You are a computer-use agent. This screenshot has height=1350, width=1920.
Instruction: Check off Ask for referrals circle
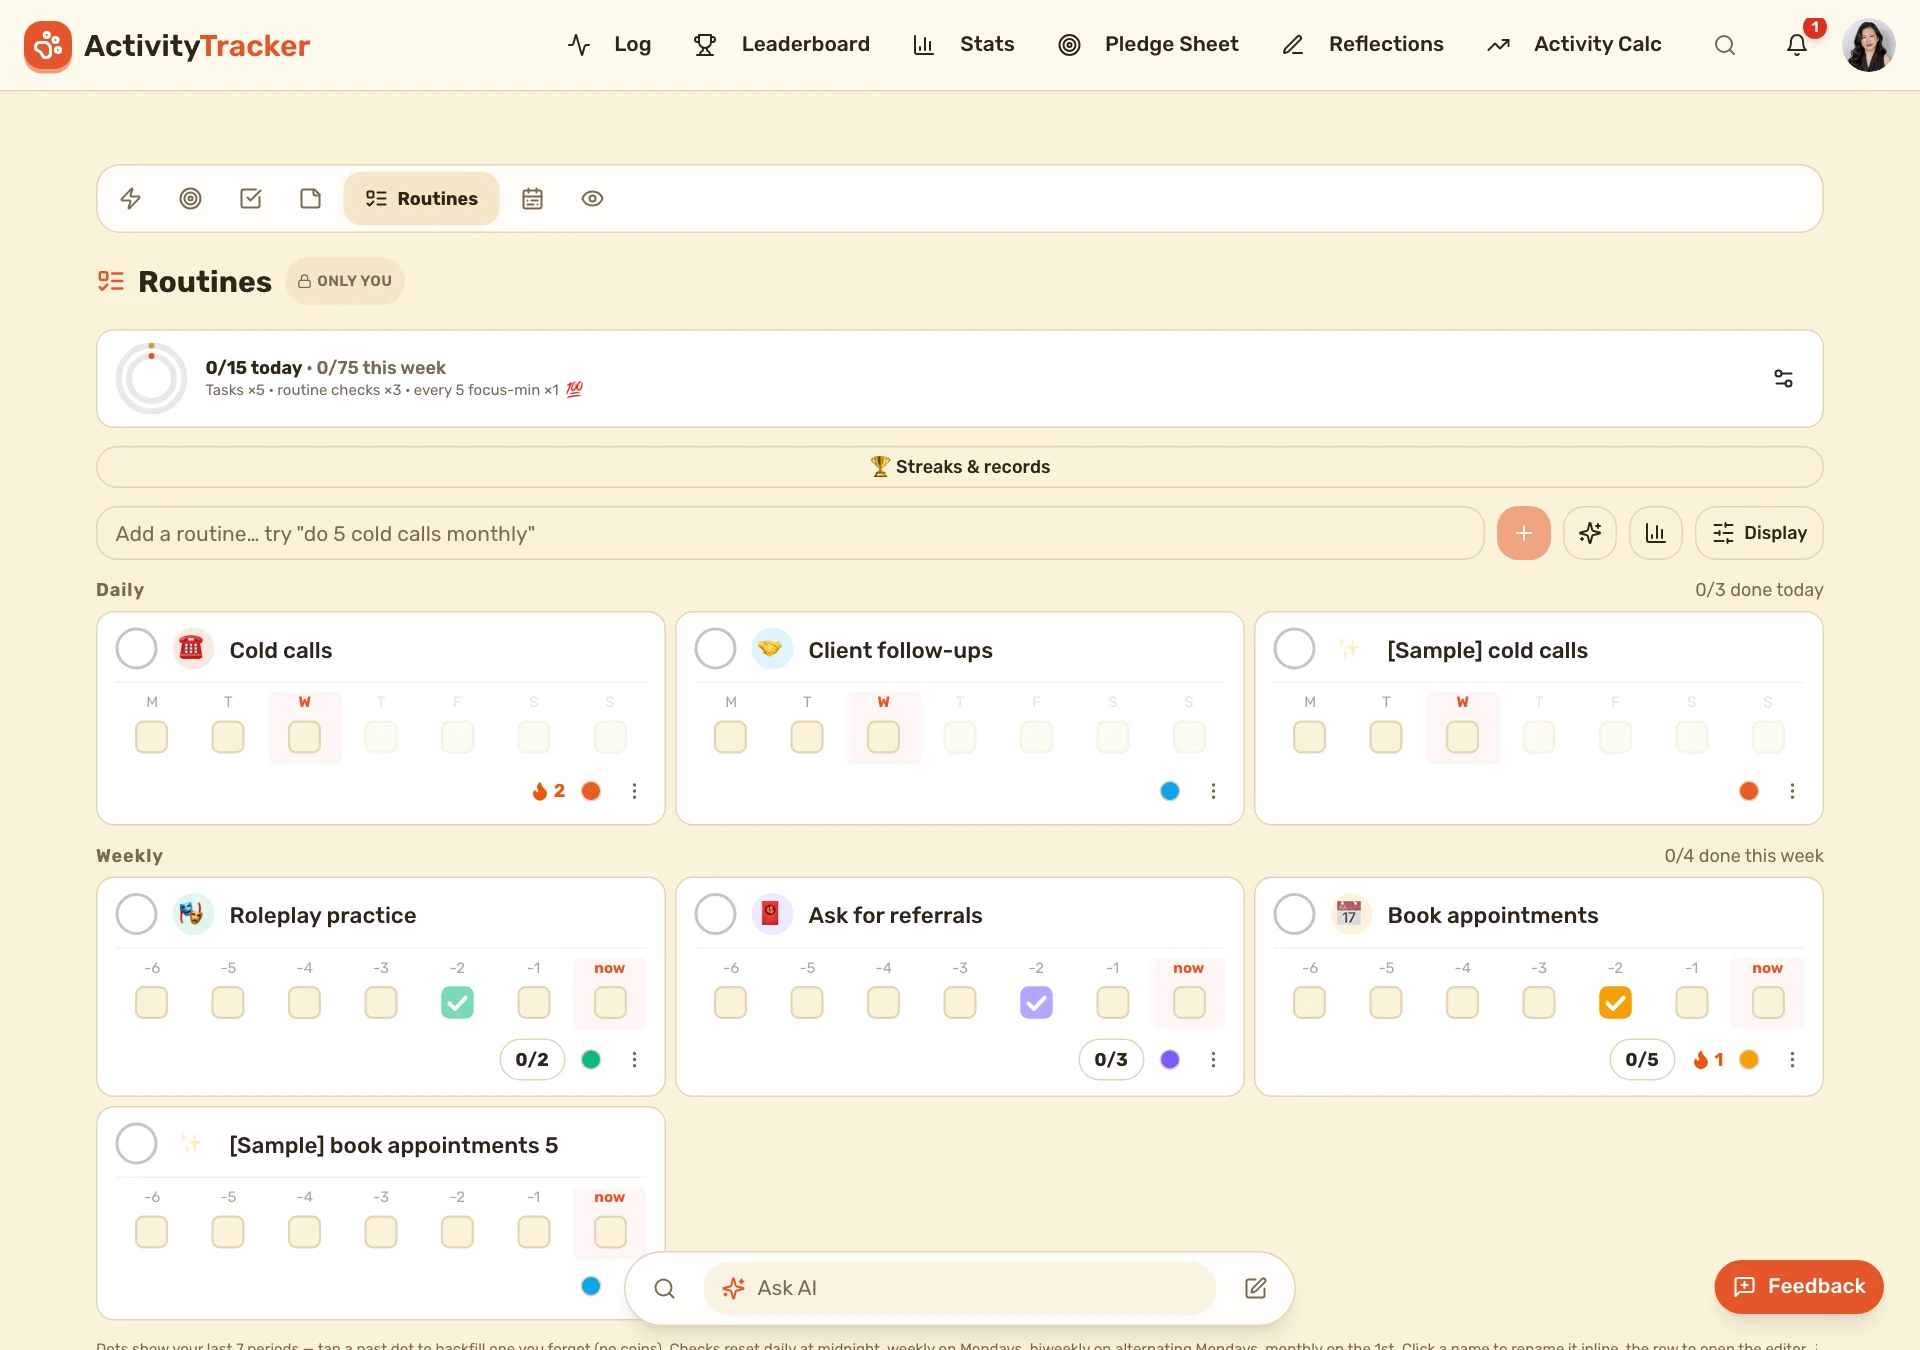716,914
